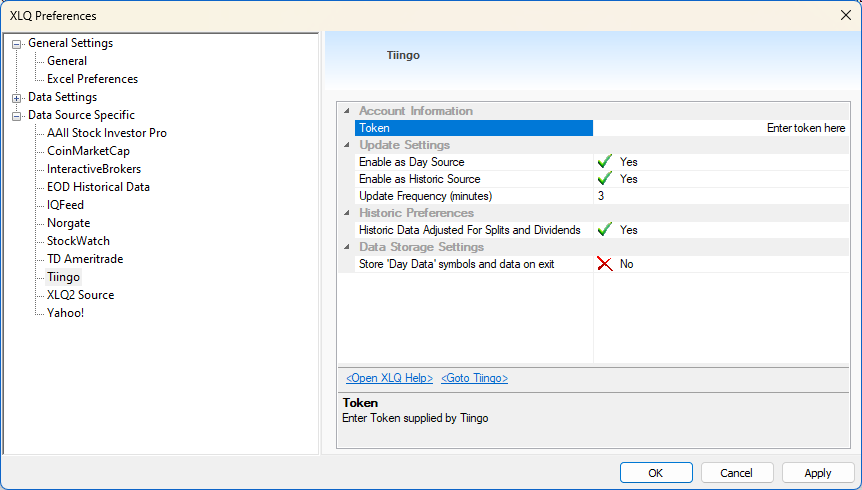The height and width of the screenshot is (490, 862).
Task: Select EOD Historical Data source
Action: (x=98, y=187)
